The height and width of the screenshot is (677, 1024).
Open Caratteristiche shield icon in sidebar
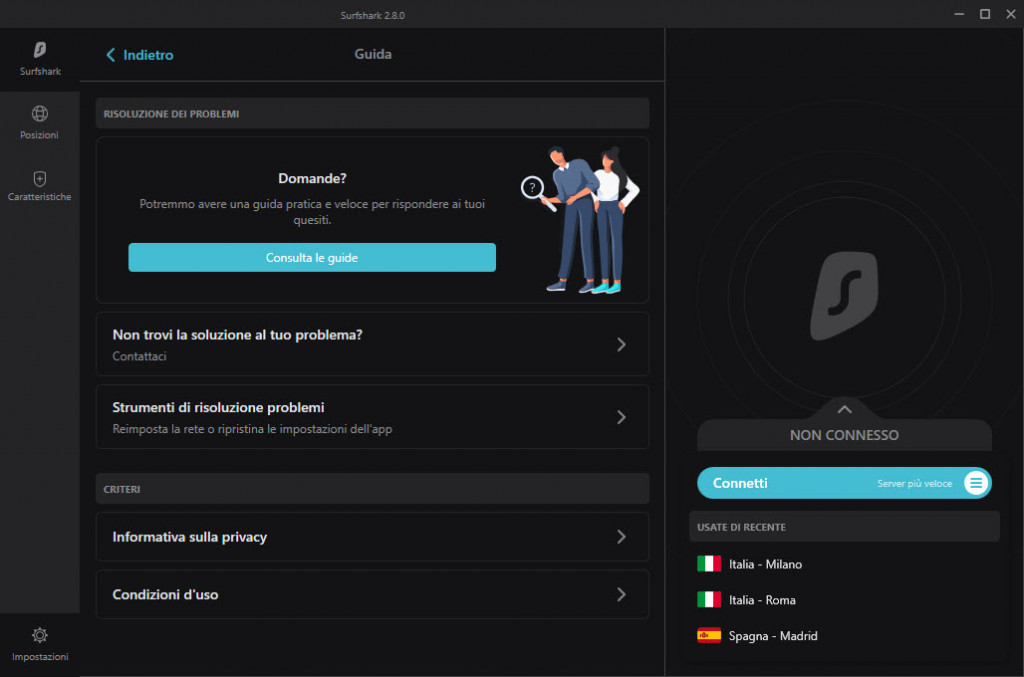click(40, 178)
